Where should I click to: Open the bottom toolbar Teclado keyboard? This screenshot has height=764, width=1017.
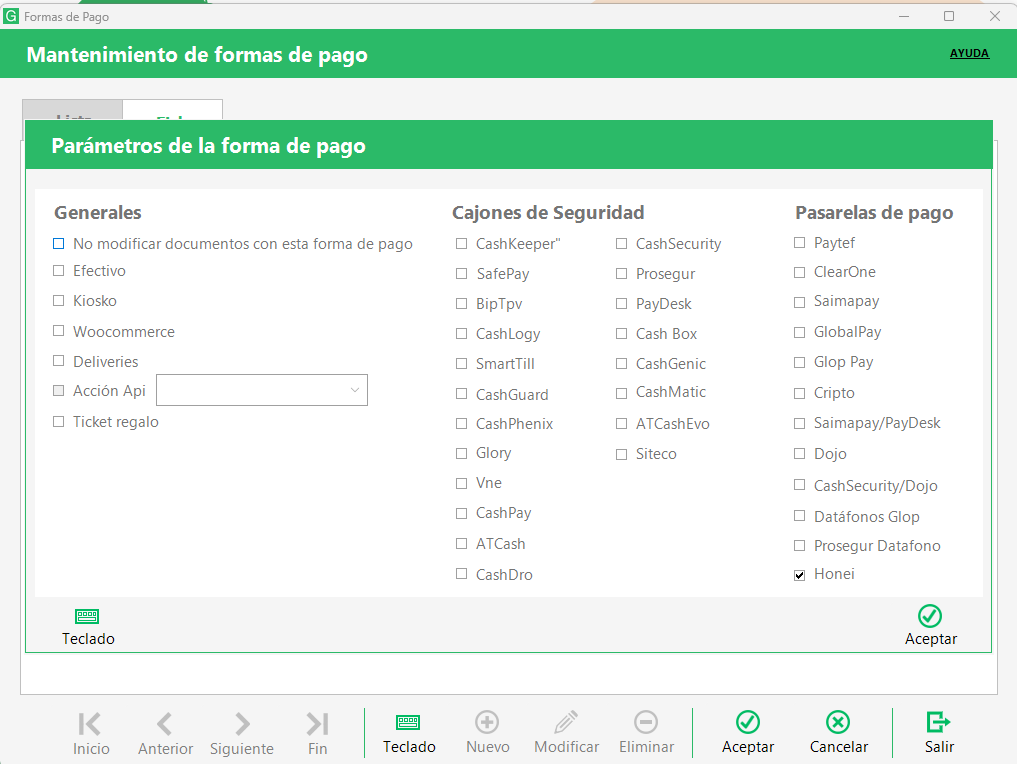tap(408, 723)
